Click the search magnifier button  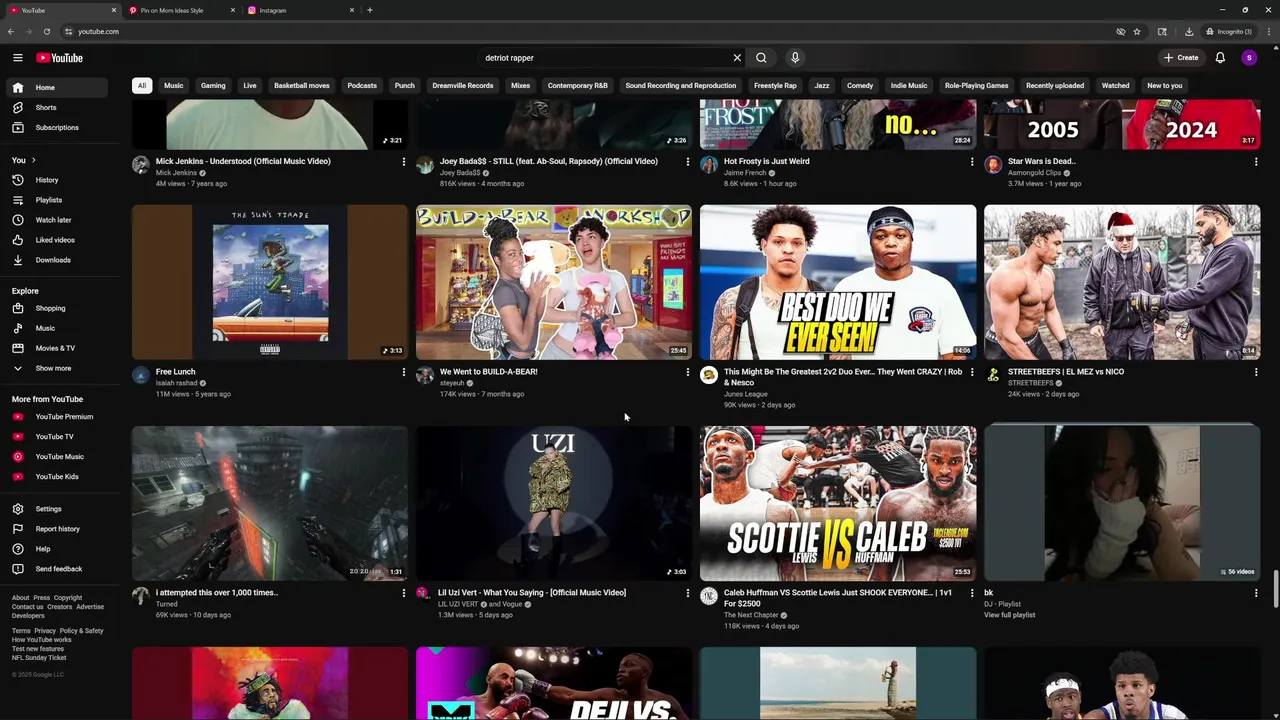761,58
